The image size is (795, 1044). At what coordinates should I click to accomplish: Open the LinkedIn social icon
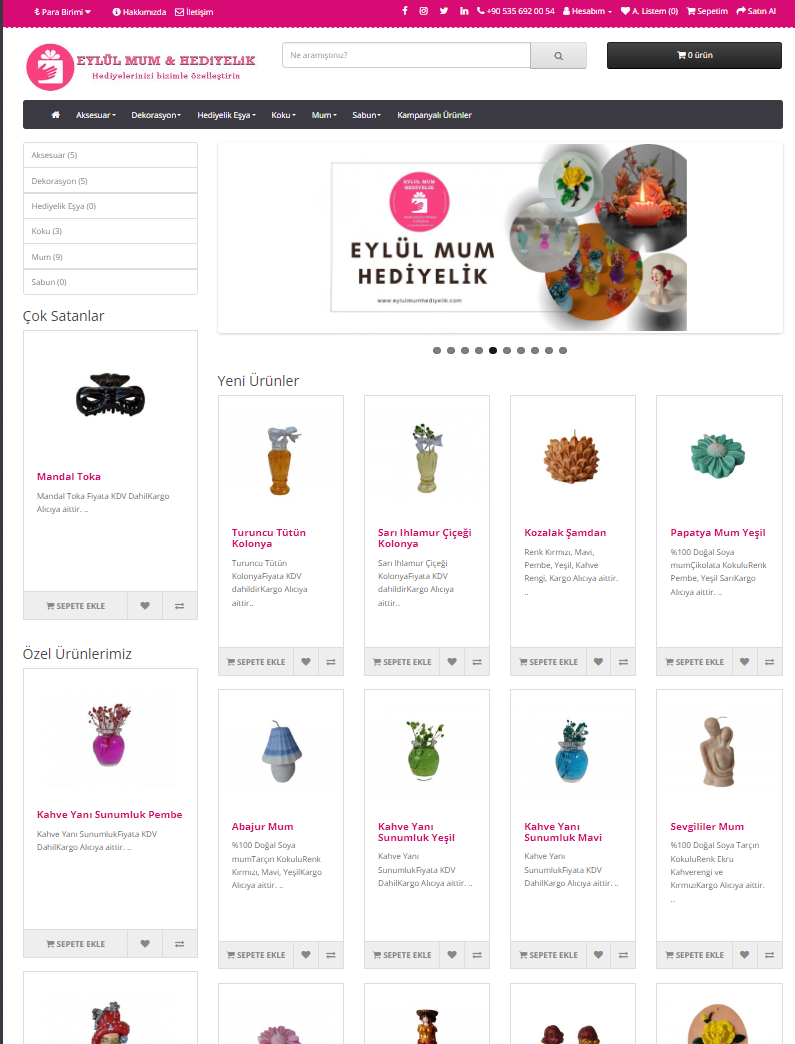(x=464, y=11)
